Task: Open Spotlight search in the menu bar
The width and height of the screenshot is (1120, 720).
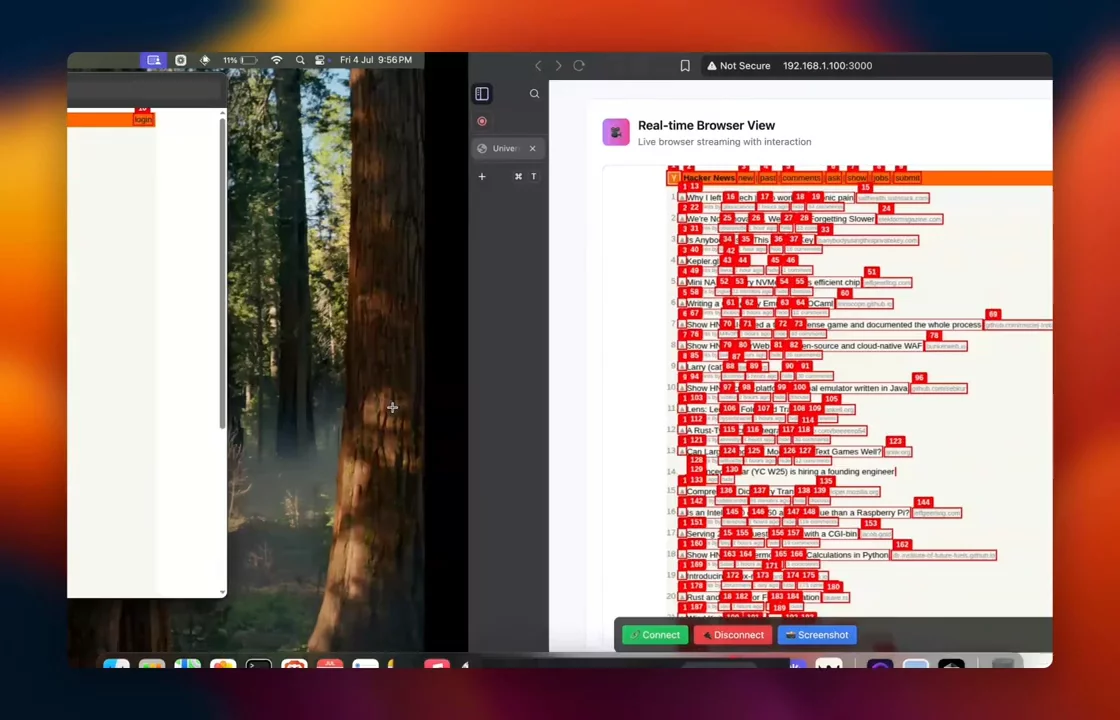Action: [300, 60]
